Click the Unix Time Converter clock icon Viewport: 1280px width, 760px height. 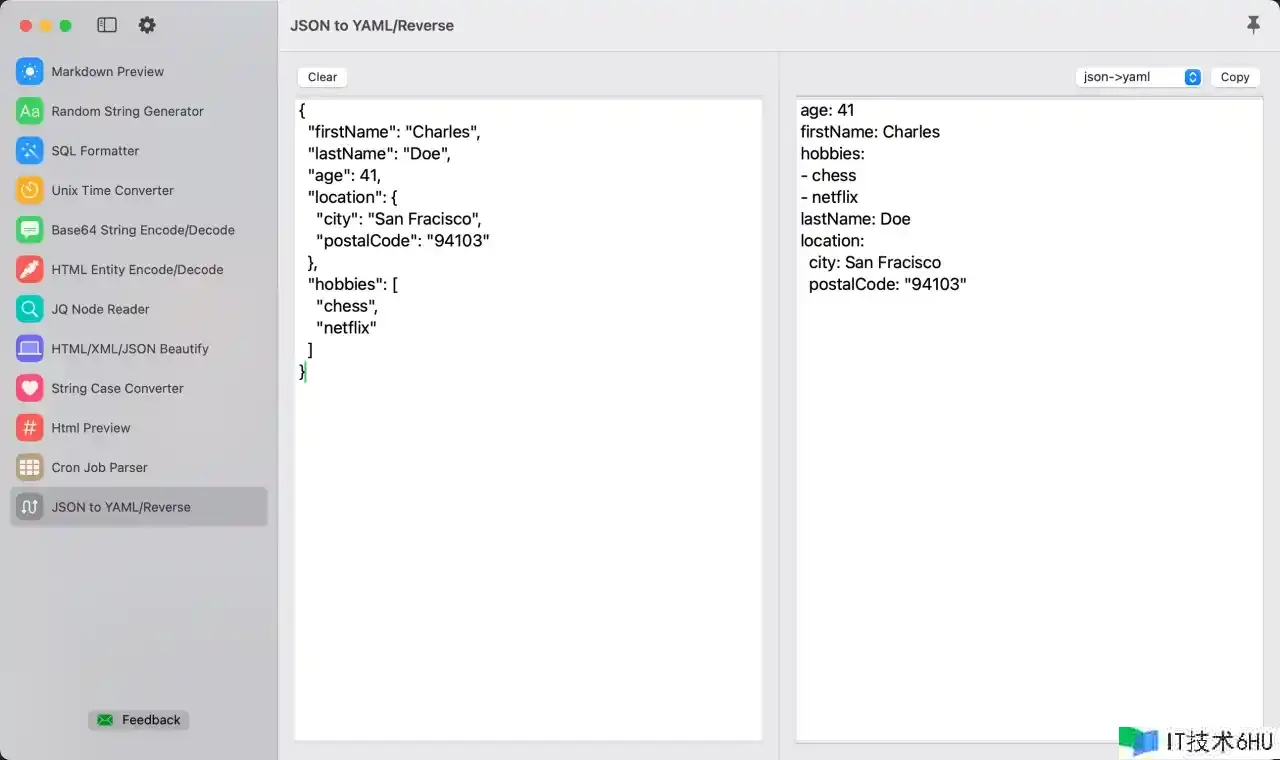point(30,190)
